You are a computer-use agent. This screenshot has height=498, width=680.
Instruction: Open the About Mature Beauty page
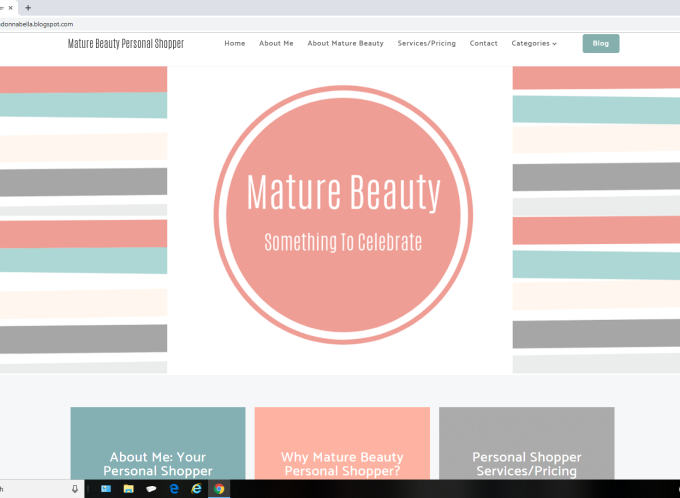pyautogui.click(x=345, y=43)
